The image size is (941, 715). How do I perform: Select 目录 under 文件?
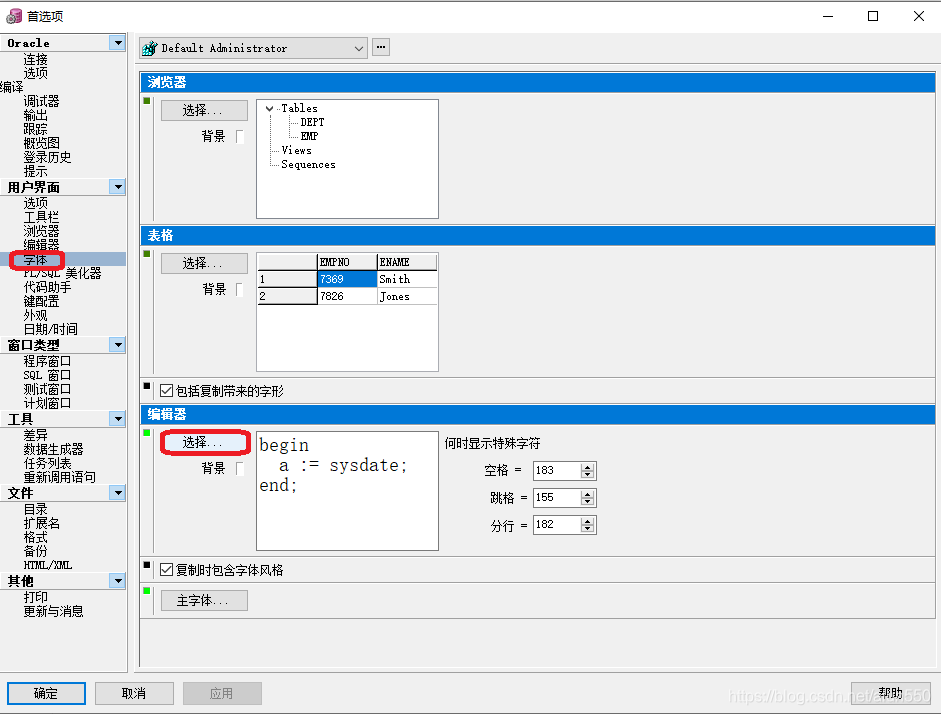pos(35,509)
